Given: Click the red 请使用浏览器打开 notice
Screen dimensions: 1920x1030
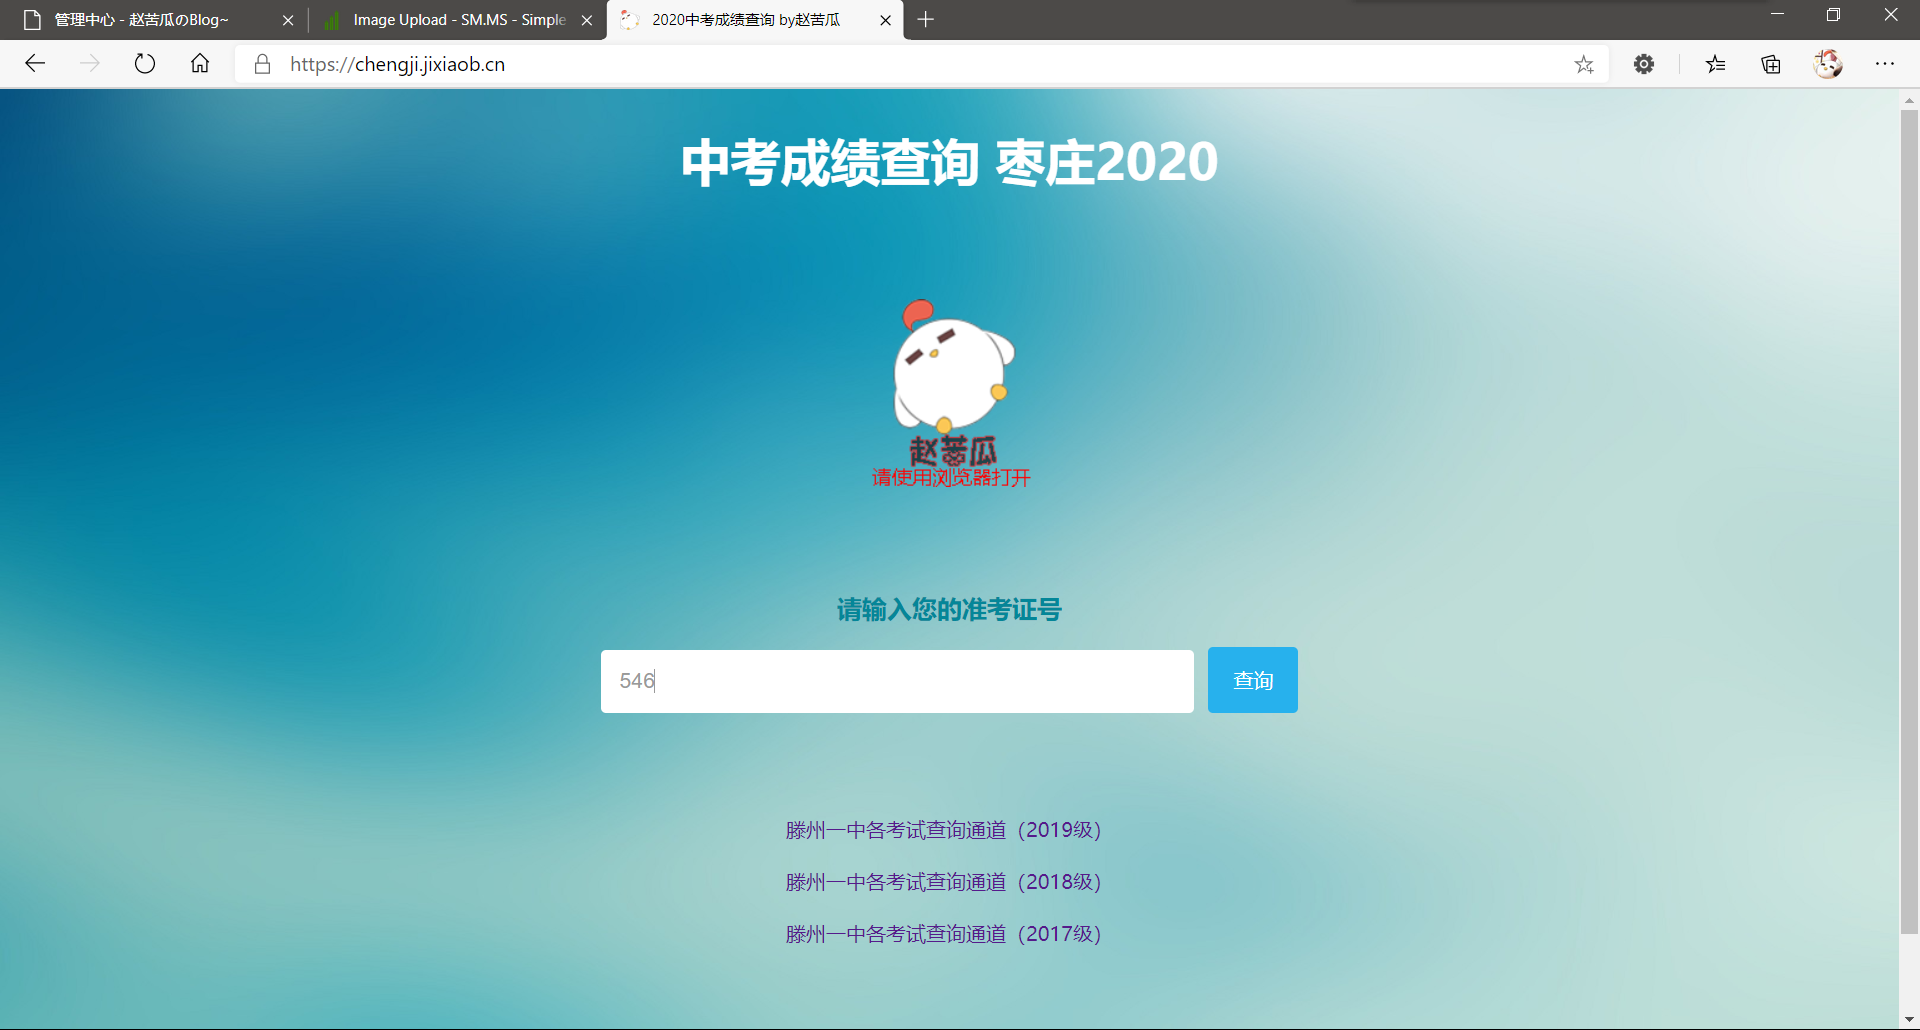Looking at the screenshot, I should [951, 478].
